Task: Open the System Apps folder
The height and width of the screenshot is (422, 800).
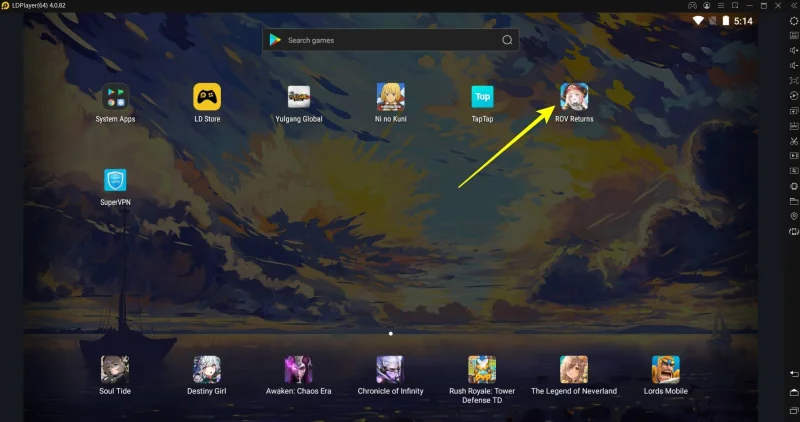Action: (x=115, y=96)
